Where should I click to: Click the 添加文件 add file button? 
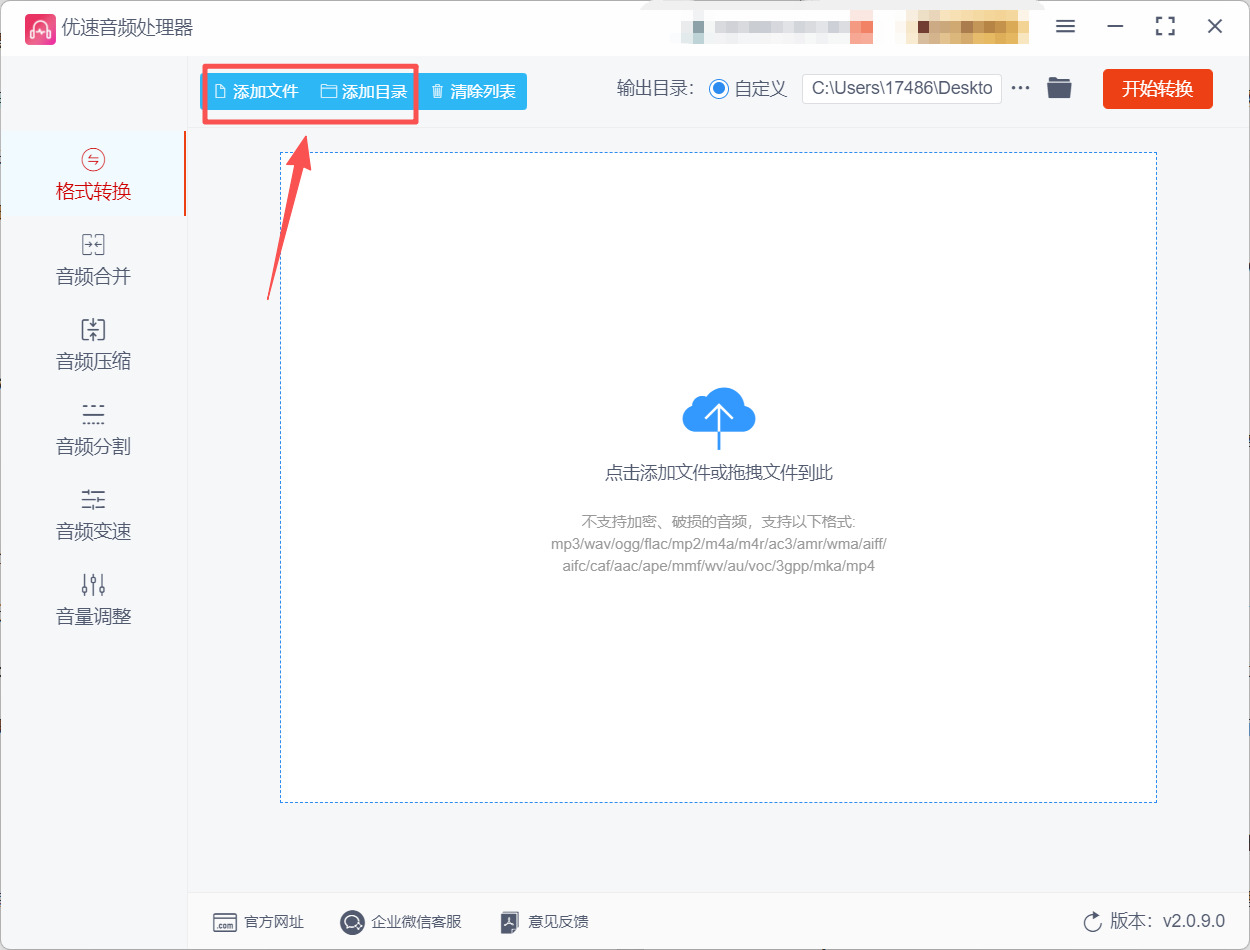[255, 90]
